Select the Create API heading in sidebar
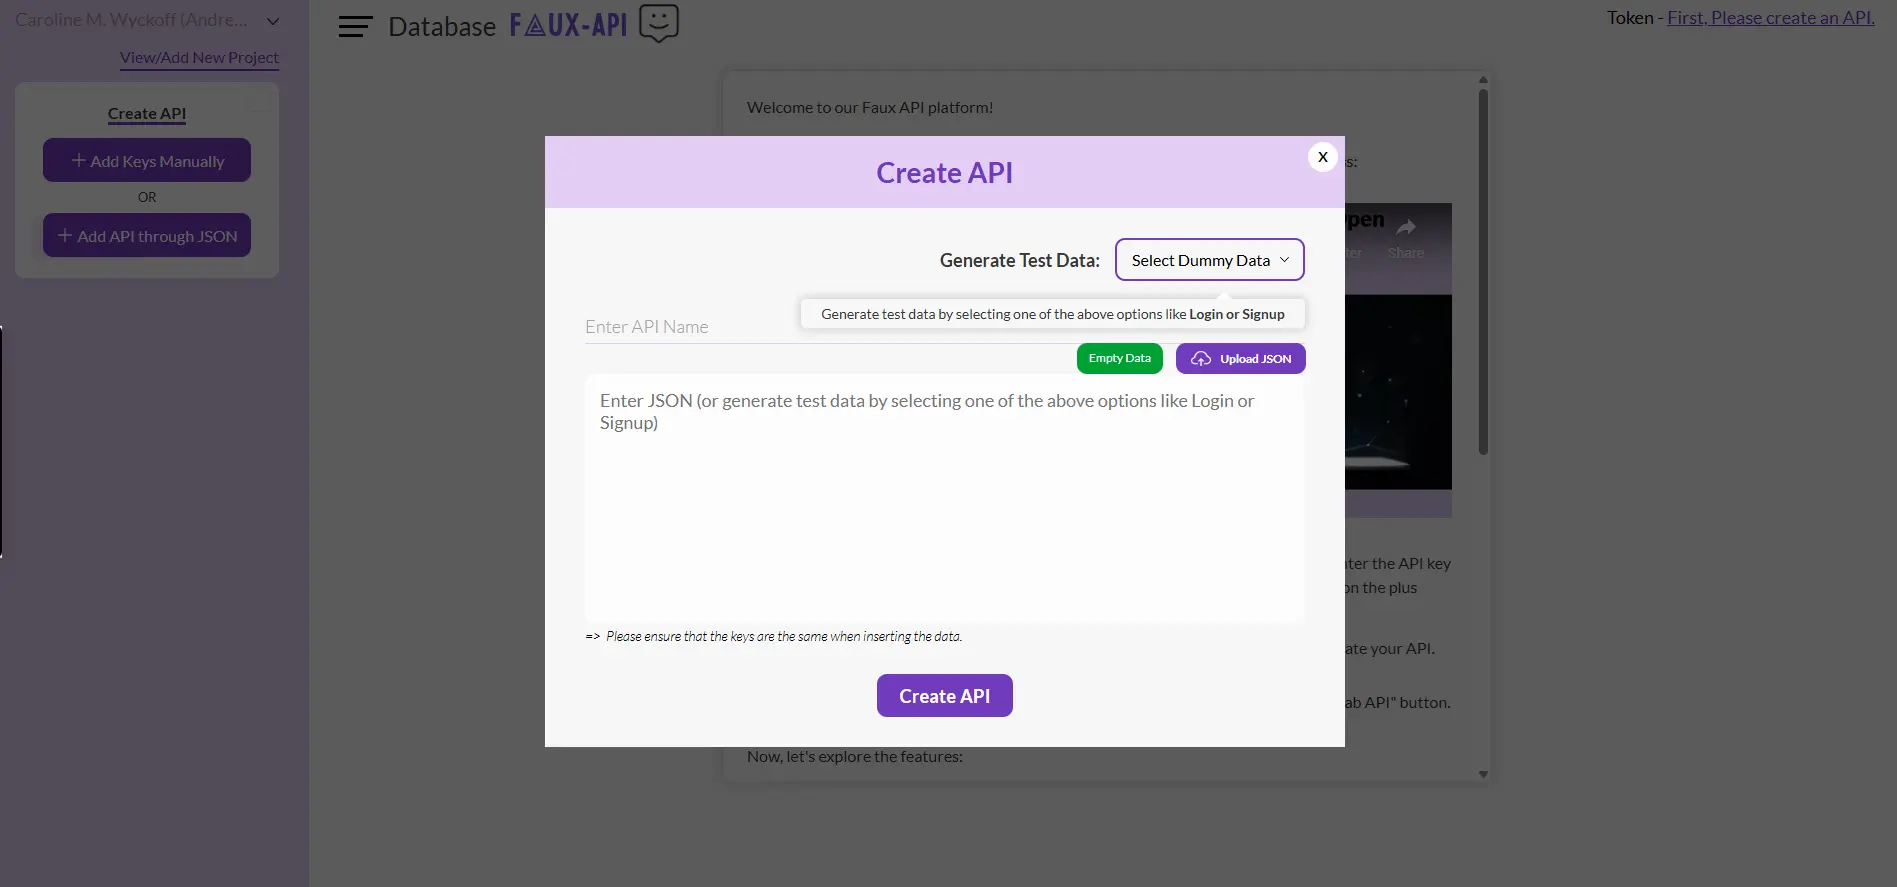The height and width of the screenshot is (887, 1897). tap(147, 114)
